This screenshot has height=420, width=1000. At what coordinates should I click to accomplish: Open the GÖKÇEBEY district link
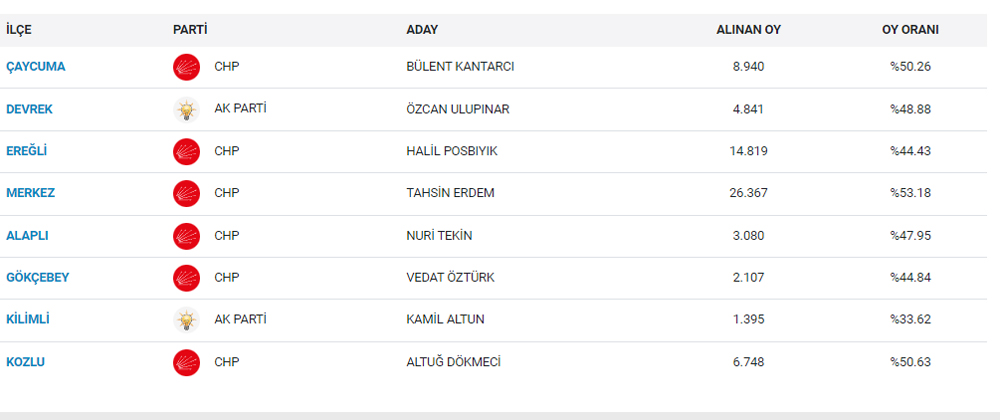[38, 278]
